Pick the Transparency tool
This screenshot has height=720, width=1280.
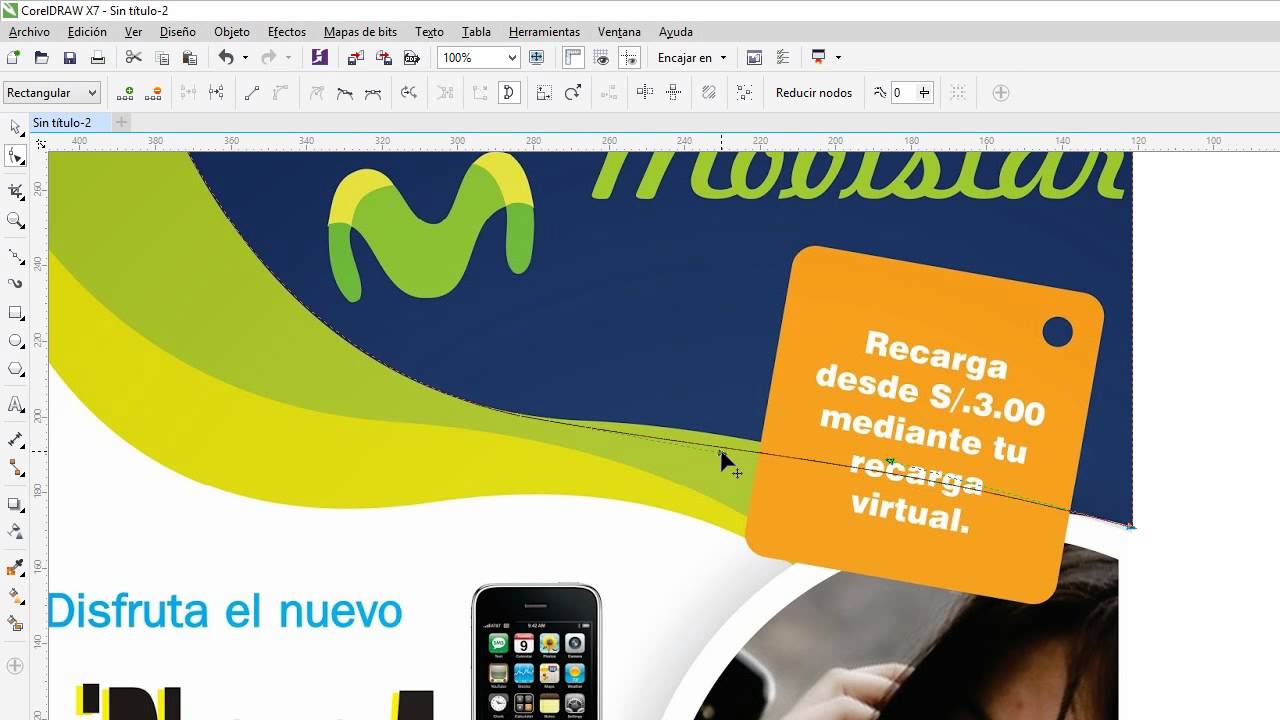(15, 532)
